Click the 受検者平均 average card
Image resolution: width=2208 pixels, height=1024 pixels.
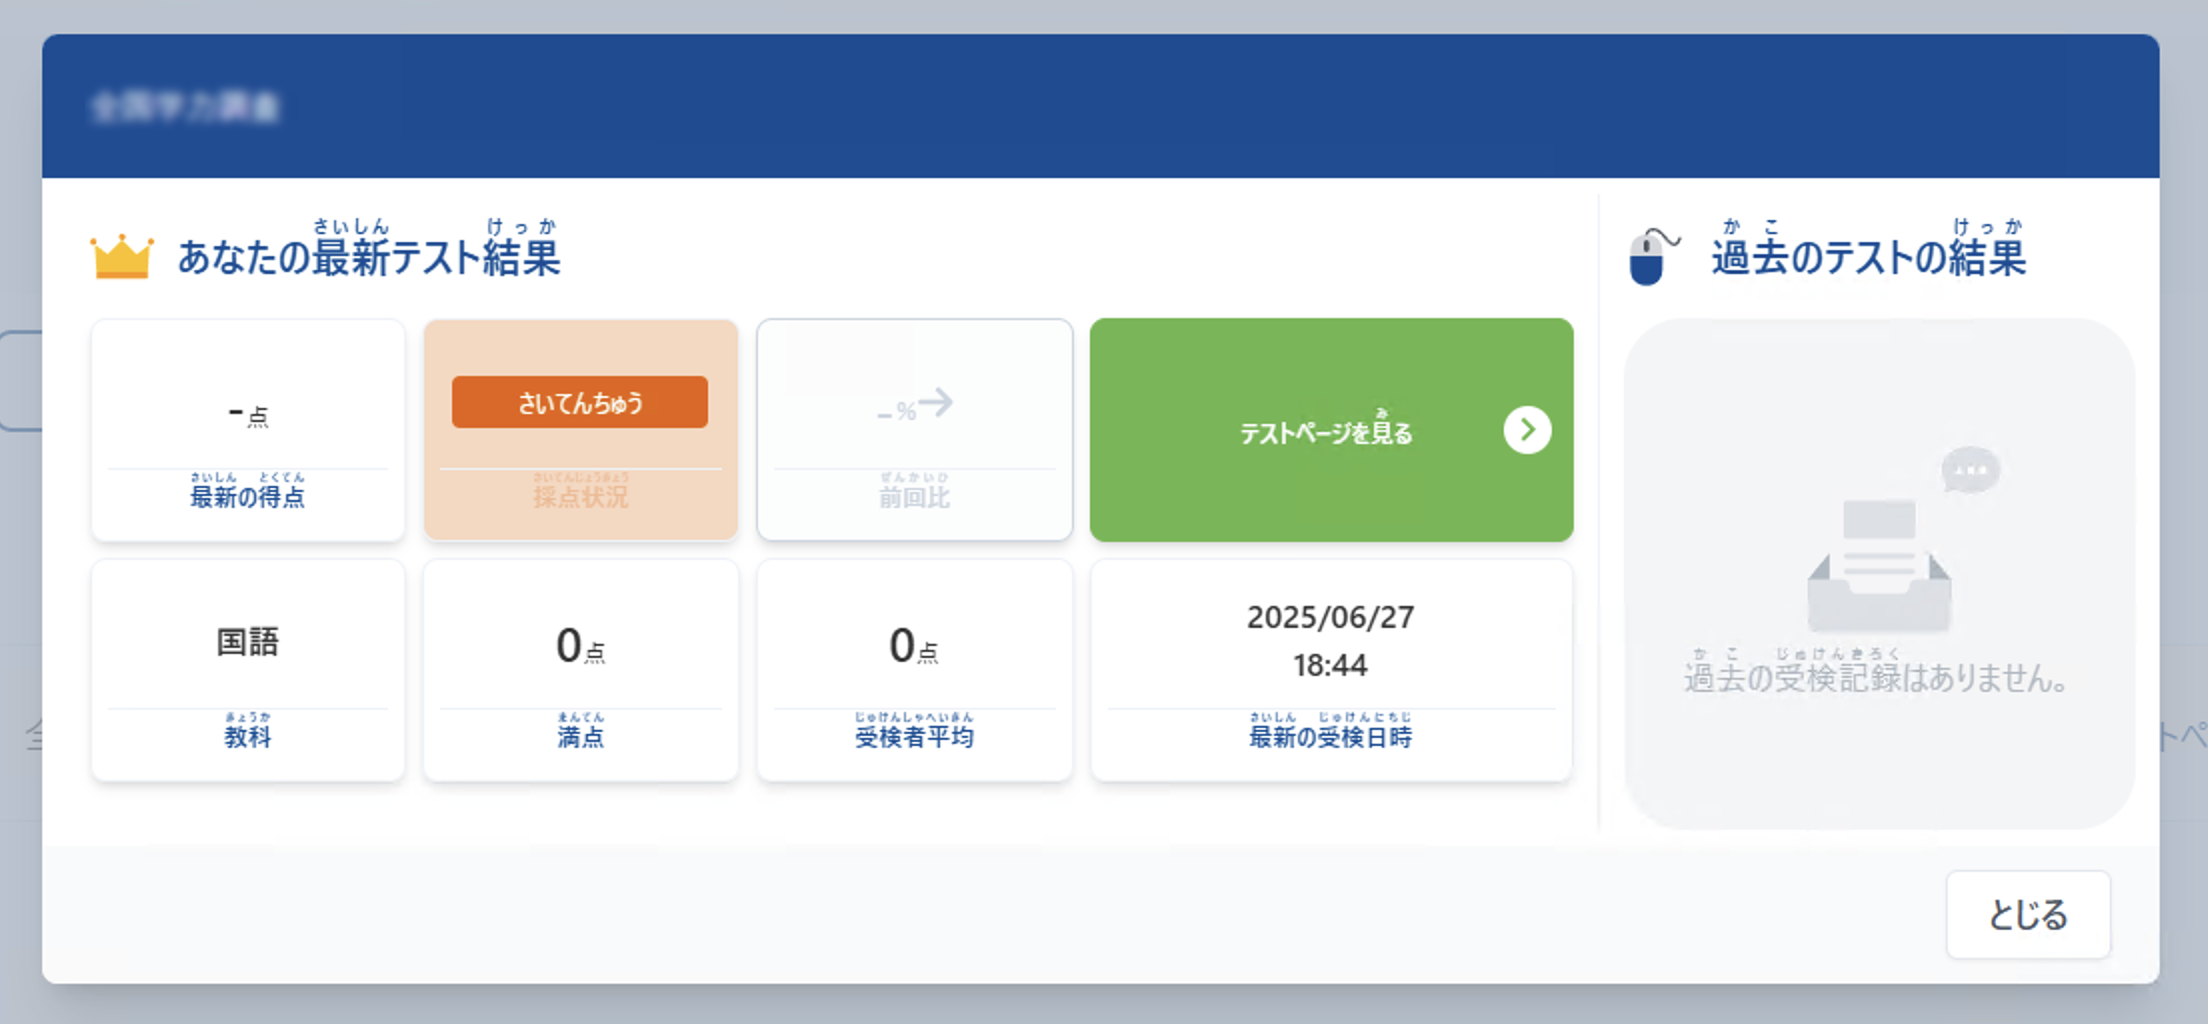(914, 670)
